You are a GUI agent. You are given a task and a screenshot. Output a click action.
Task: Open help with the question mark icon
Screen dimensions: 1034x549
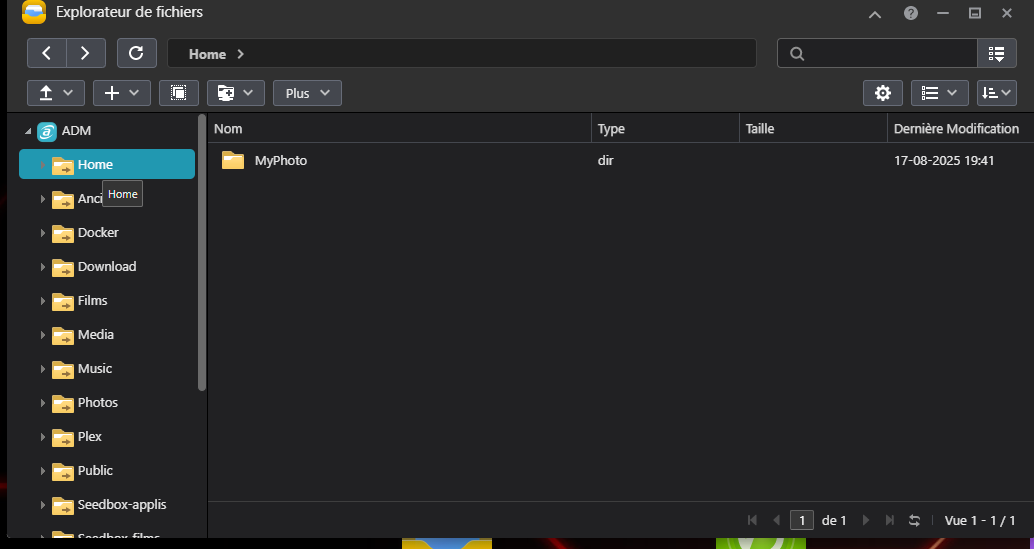(911, 13)
